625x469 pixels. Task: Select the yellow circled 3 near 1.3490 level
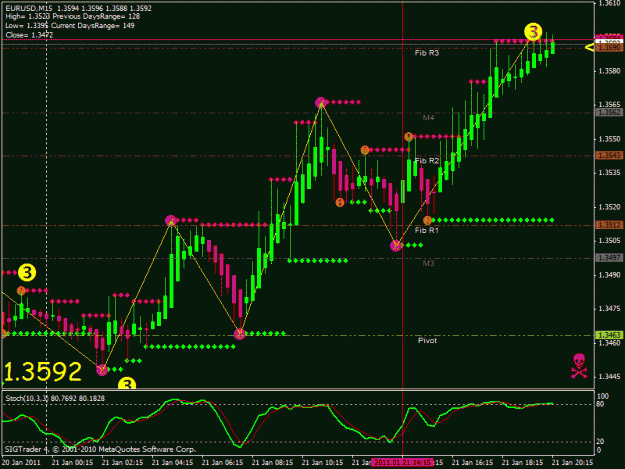[x=27, y=273]
